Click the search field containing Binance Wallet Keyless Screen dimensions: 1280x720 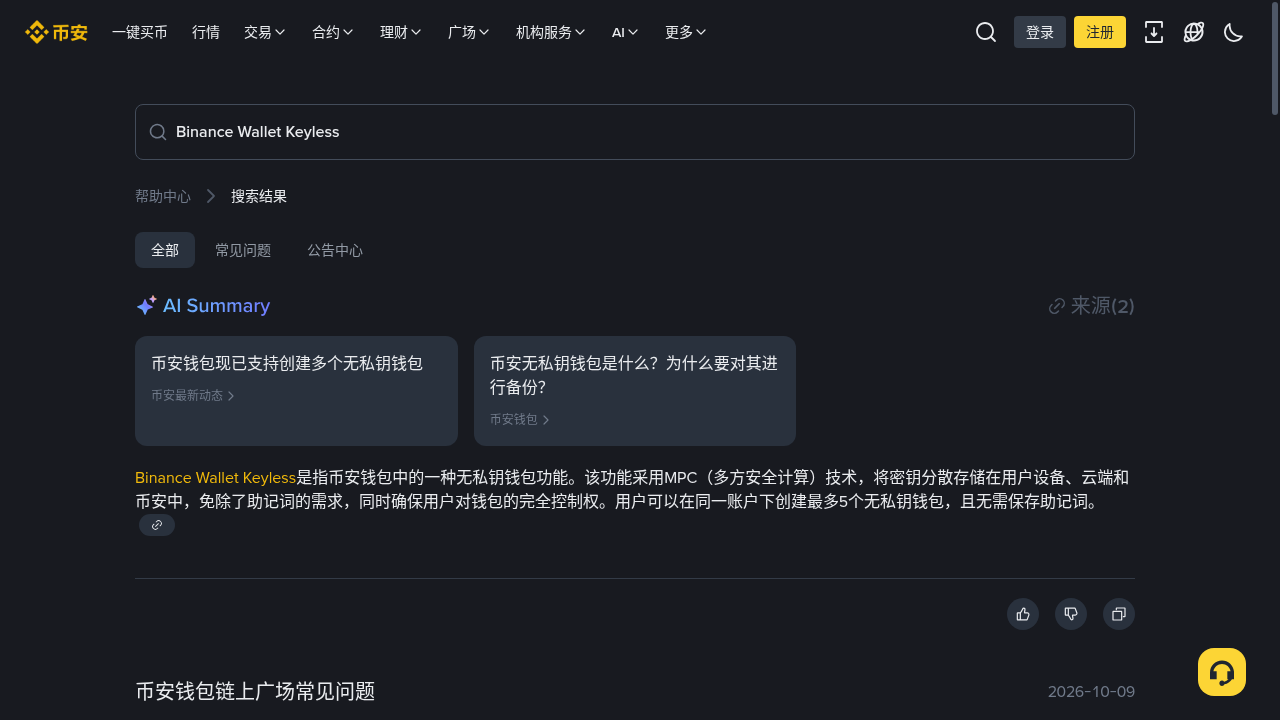635,132
